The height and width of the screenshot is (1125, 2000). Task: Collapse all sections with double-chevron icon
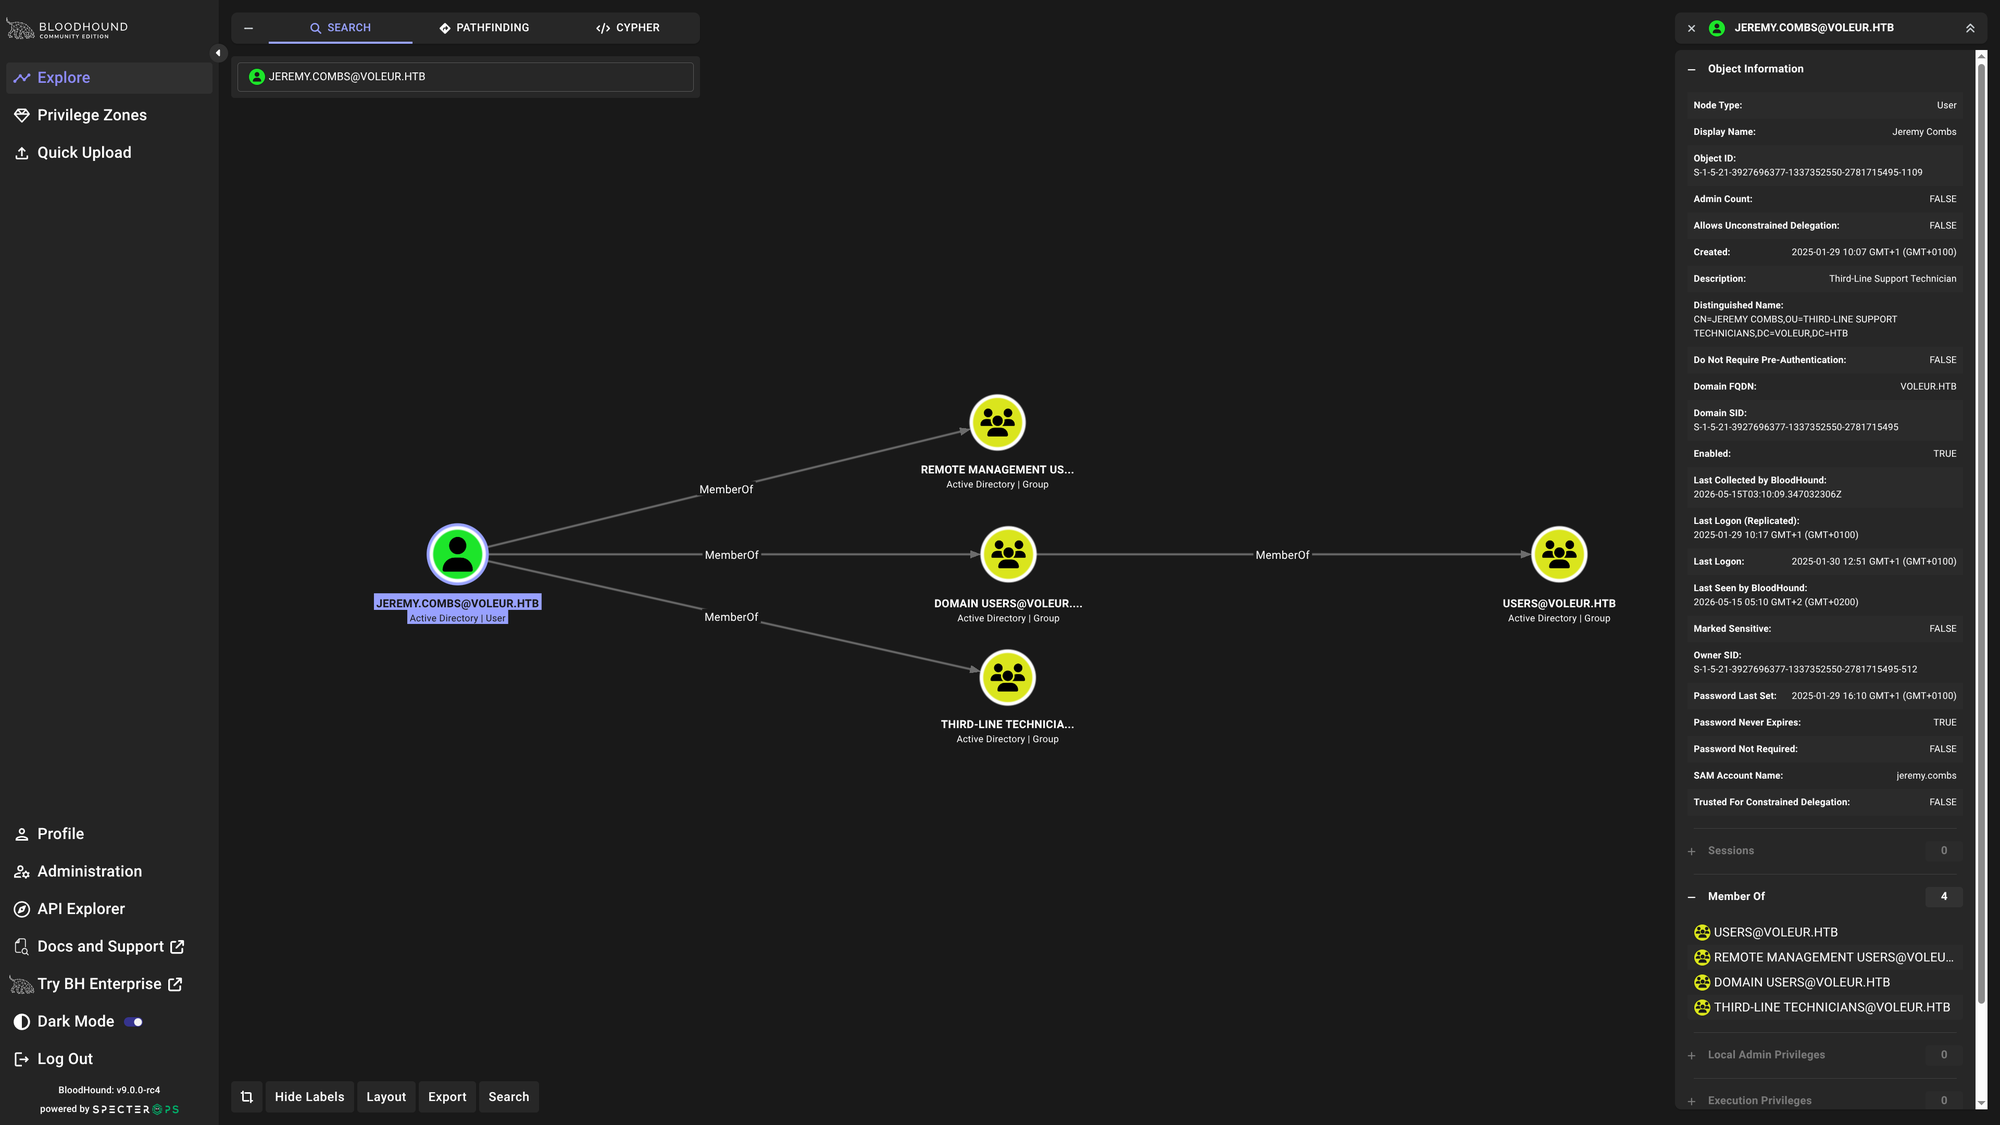pos(1970,28)
